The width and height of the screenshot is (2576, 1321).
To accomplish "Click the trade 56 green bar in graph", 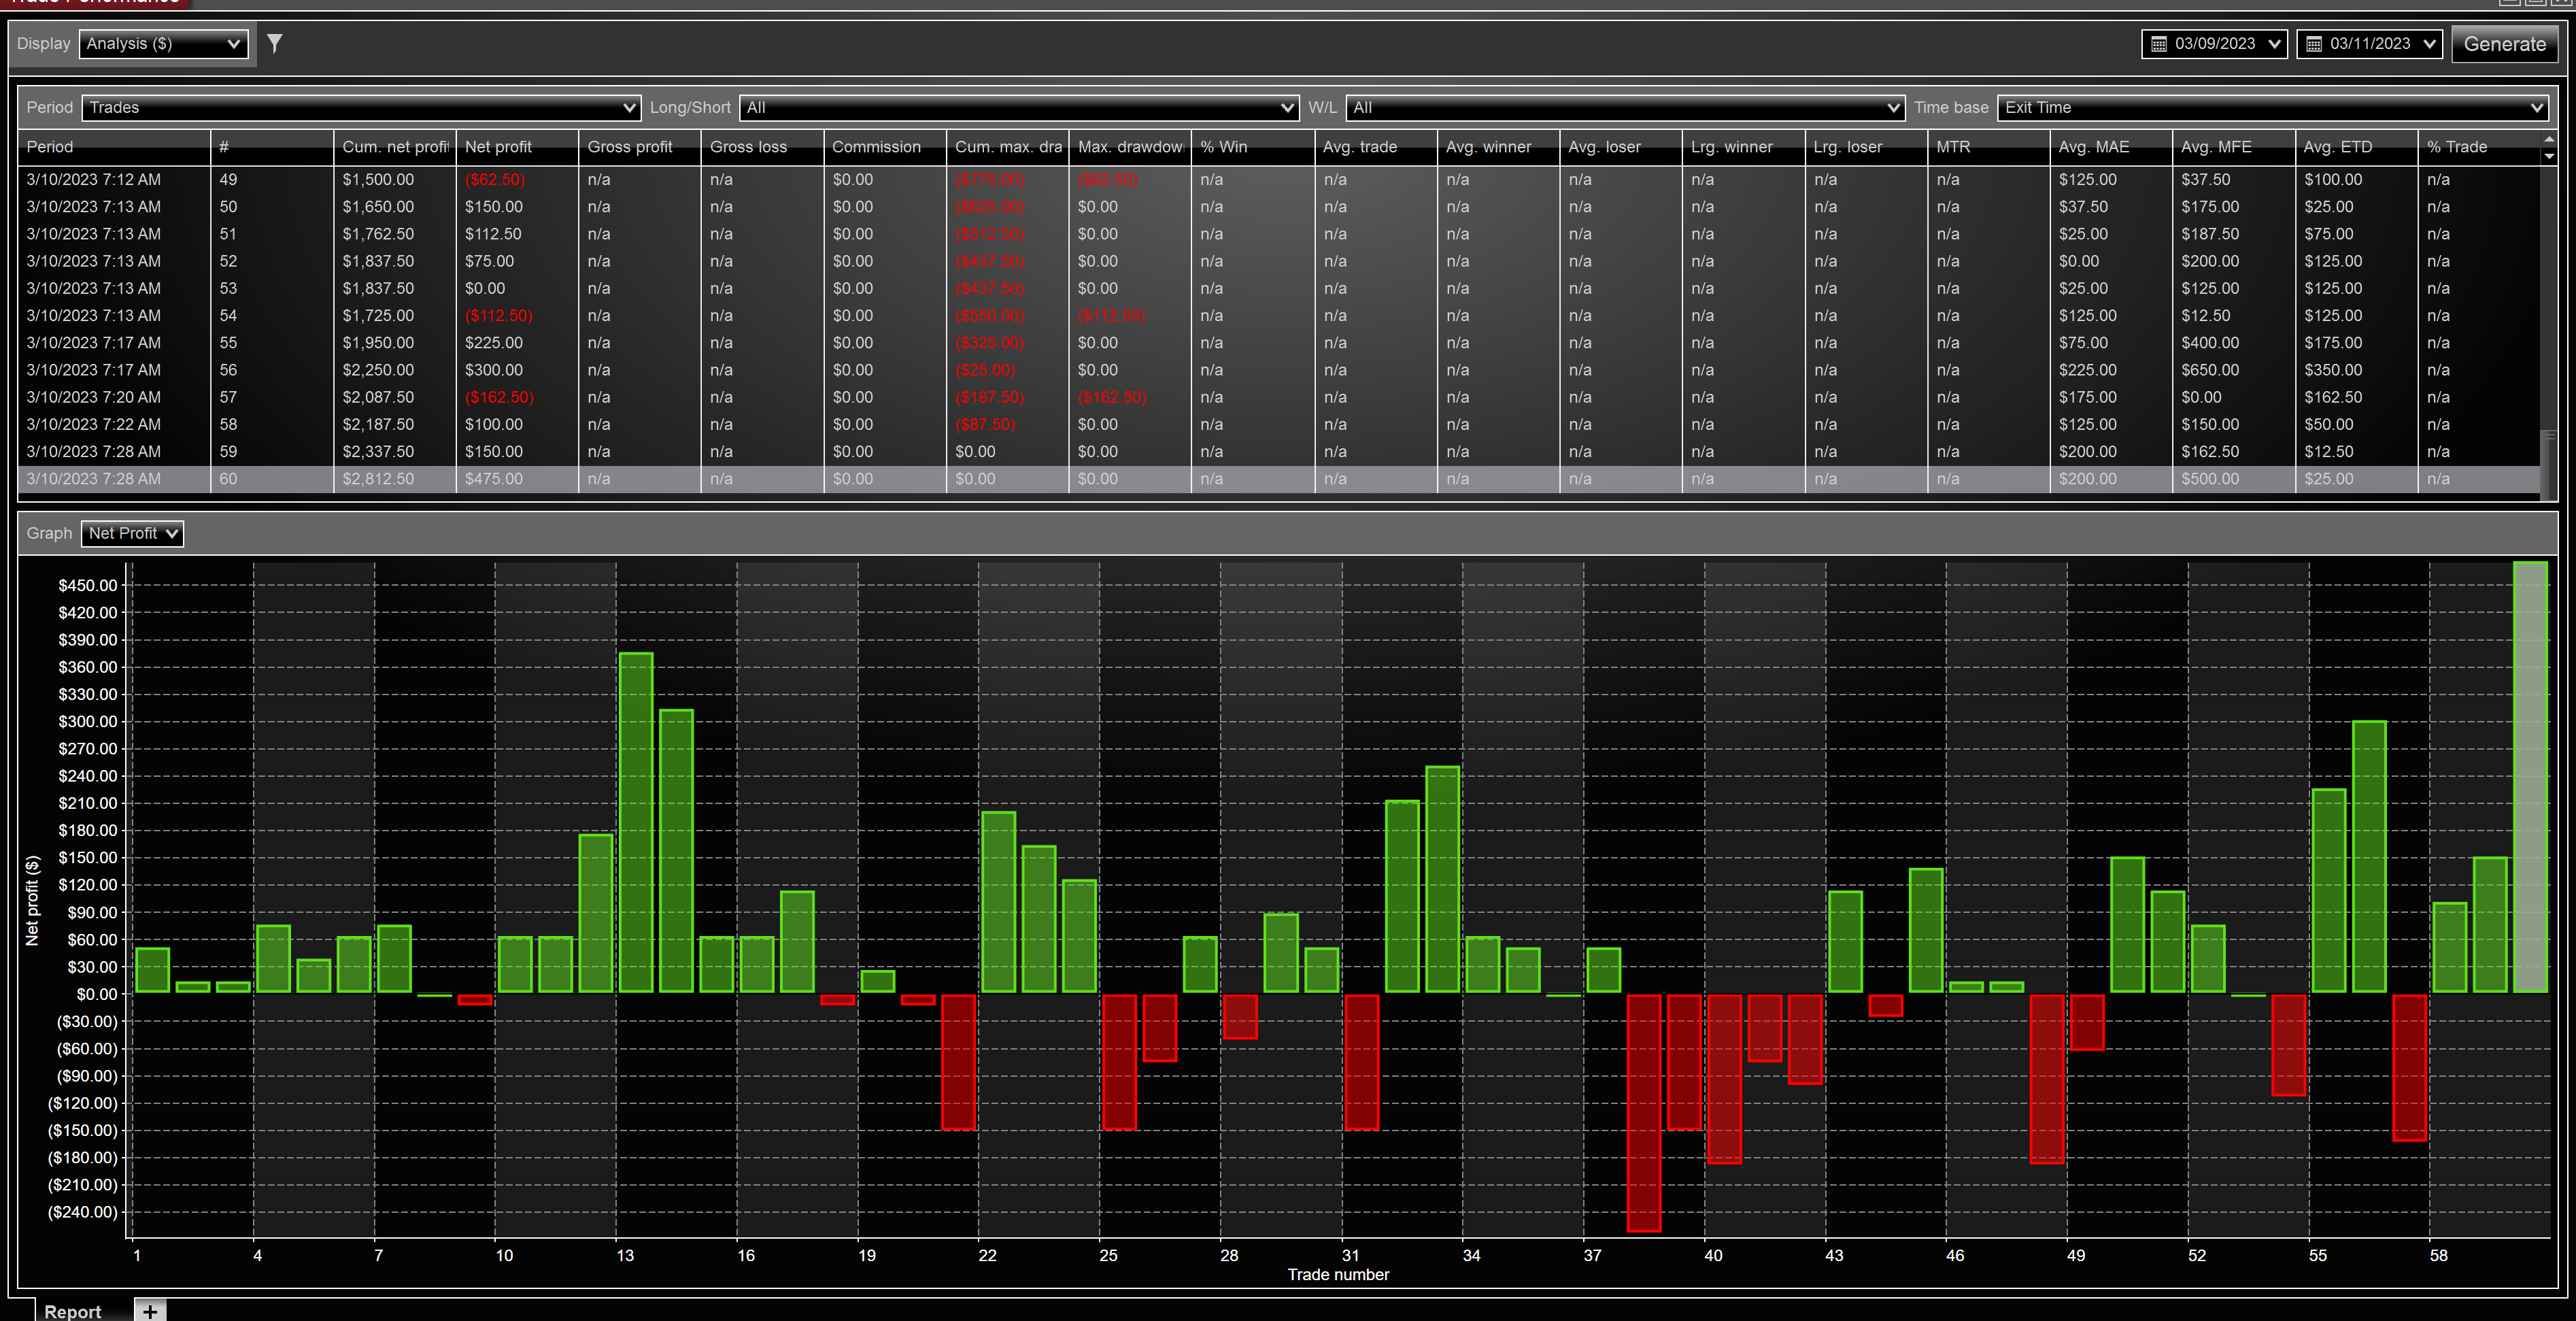I will point(2369,857).
